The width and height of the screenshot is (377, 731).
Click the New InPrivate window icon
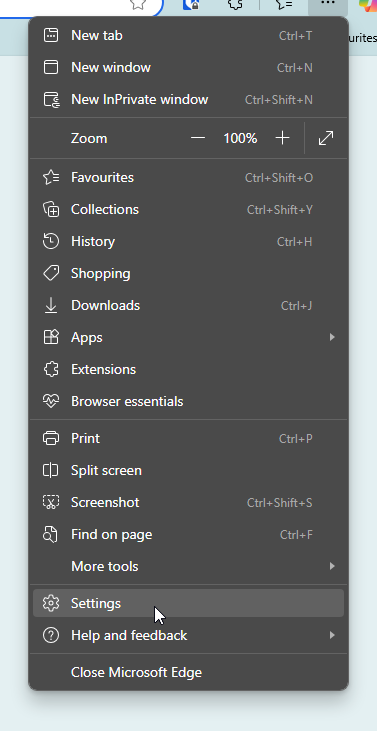pos(51,100)
